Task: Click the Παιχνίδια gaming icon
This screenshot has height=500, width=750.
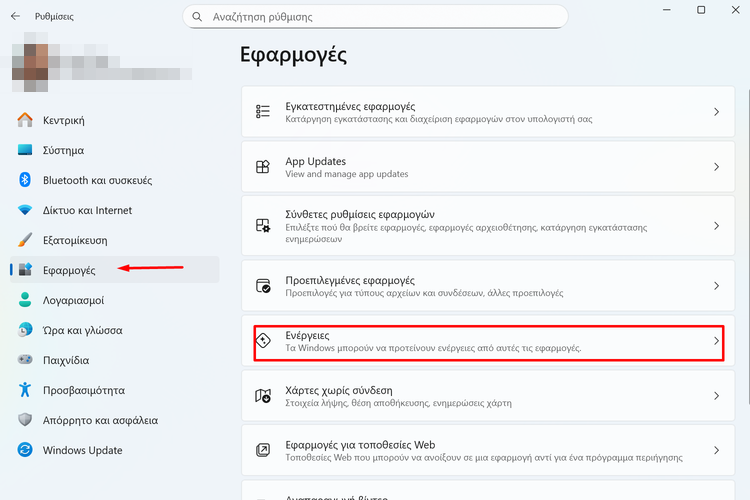Action: (26, 360)
